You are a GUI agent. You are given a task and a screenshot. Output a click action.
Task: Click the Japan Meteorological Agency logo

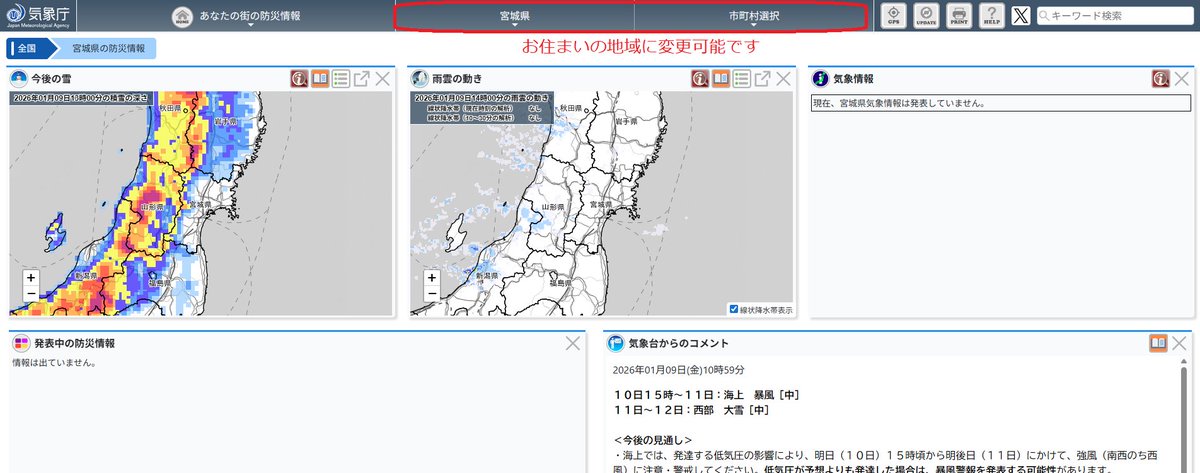coord(38,16)
